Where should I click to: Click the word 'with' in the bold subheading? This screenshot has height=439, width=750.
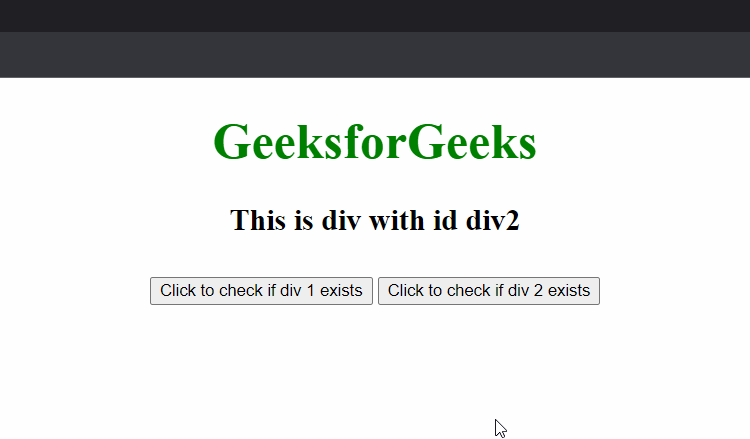pyautogui.click(x=397, y=220)
